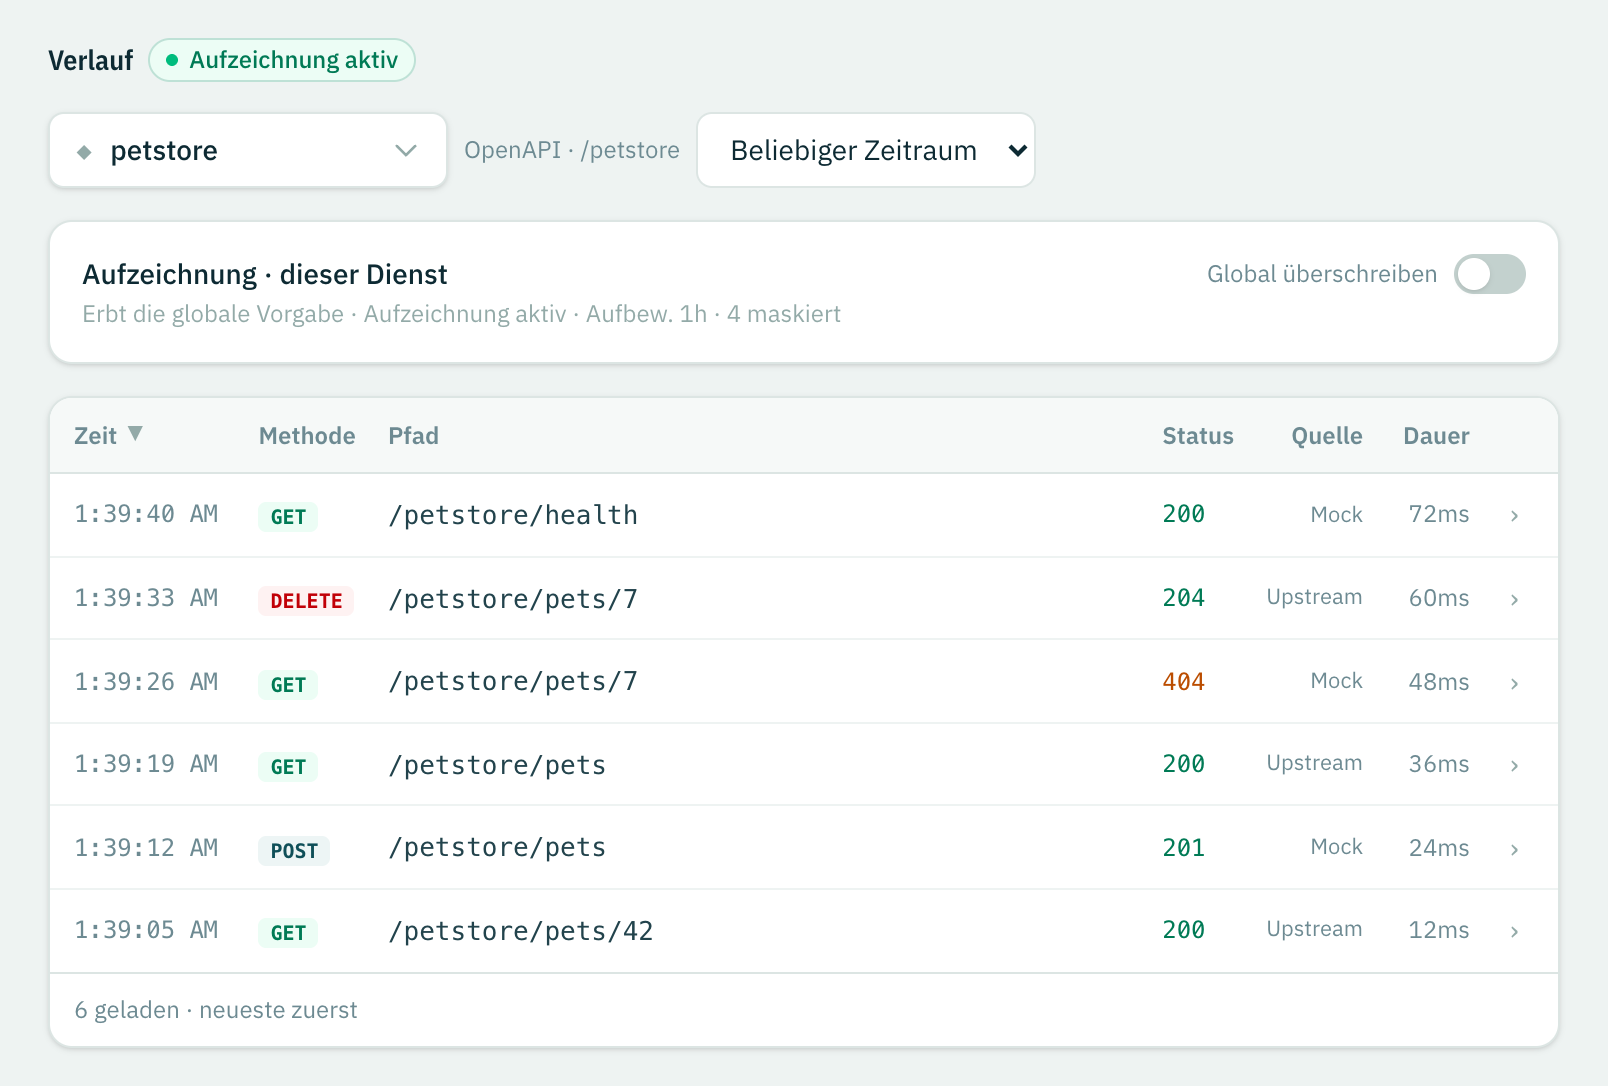Screen dimensions: 1608x1086
Task: Click the 1:39:12 AM timestamp
Action: (146, 848)
